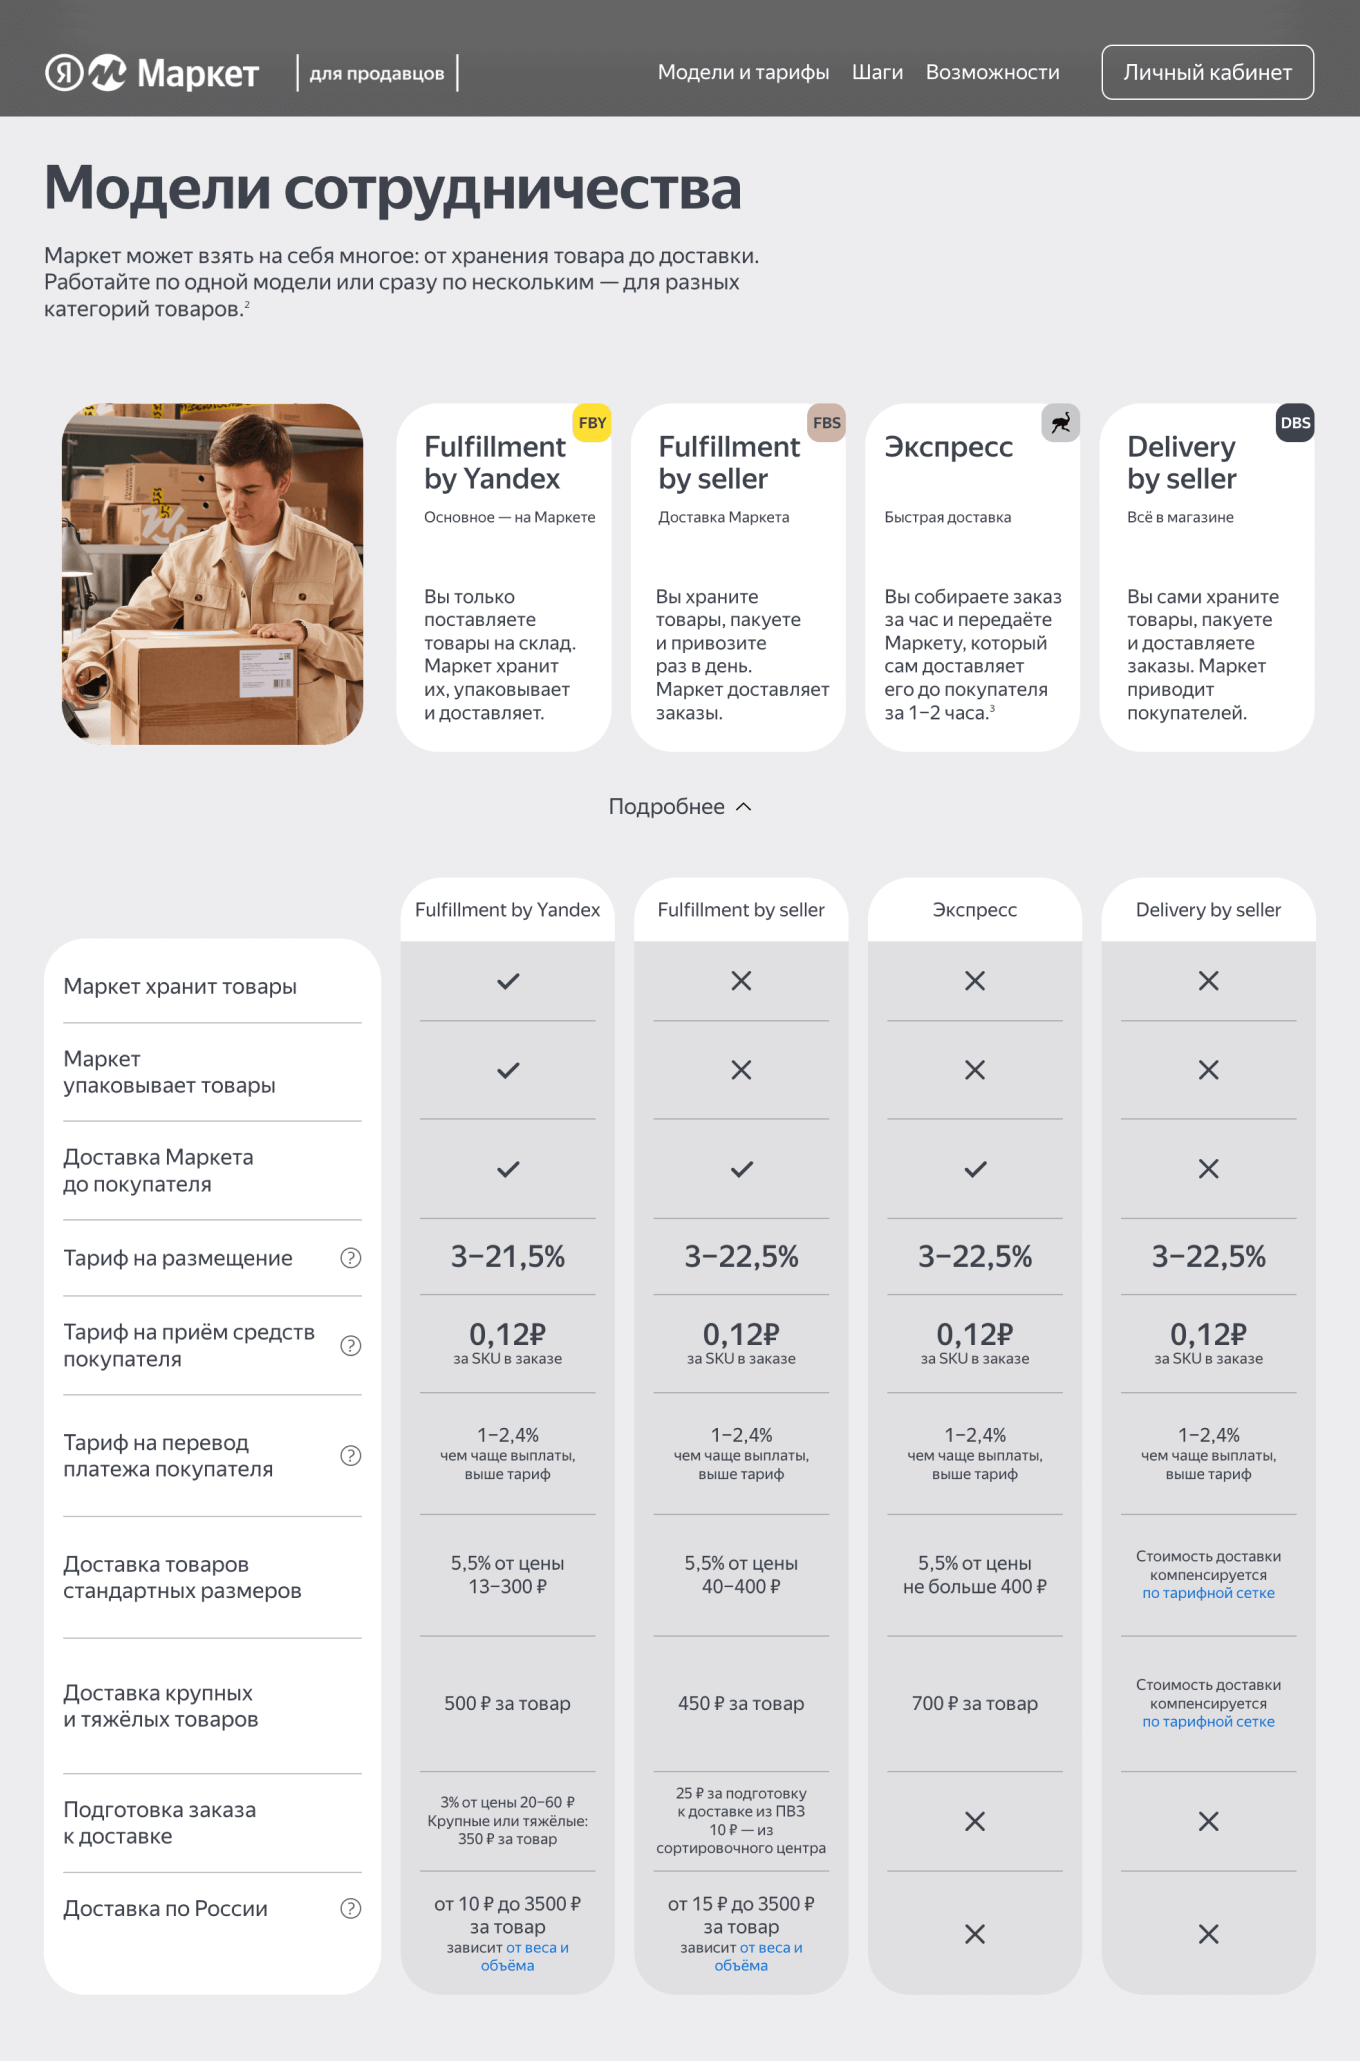Click the Доставка товаров стандартных размеров row label
This screenshot has height=2061, width=1360.
pyautogui.click(x=182, y=1577)
